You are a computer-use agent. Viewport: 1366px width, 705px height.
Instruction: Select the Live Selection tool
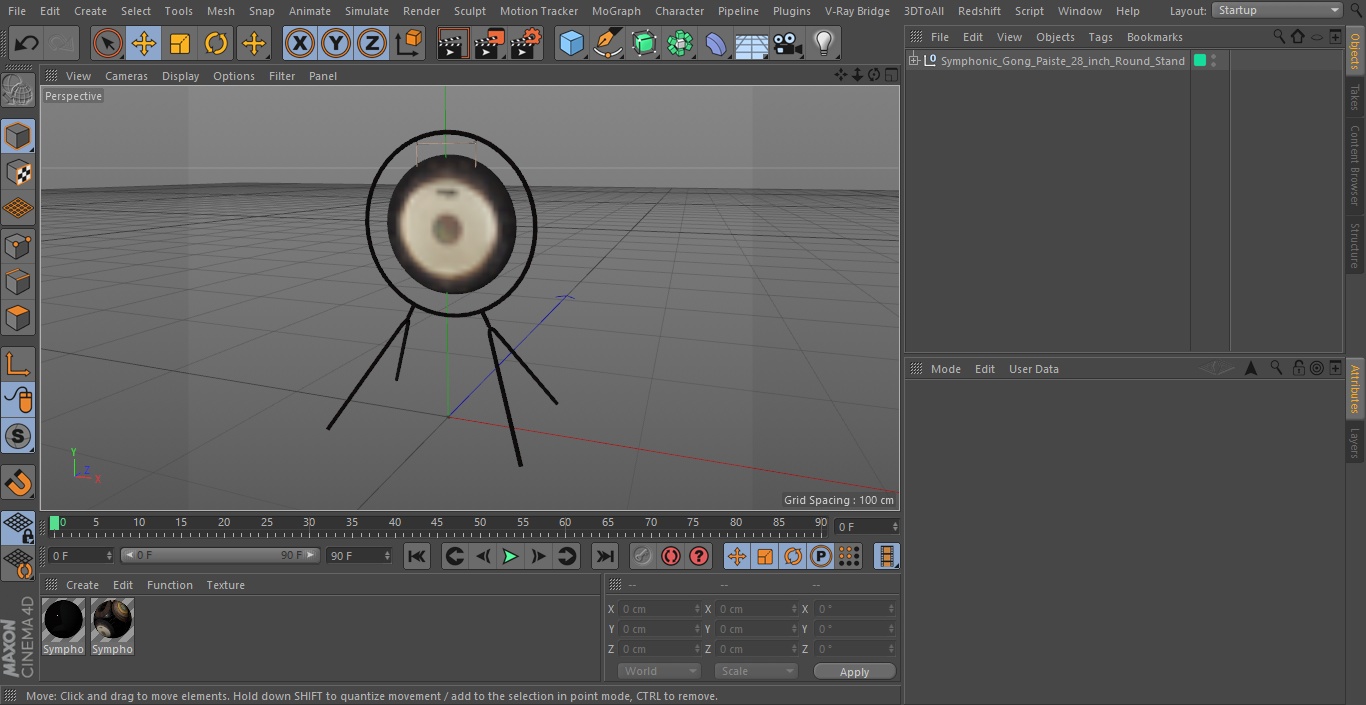[108, 43]
